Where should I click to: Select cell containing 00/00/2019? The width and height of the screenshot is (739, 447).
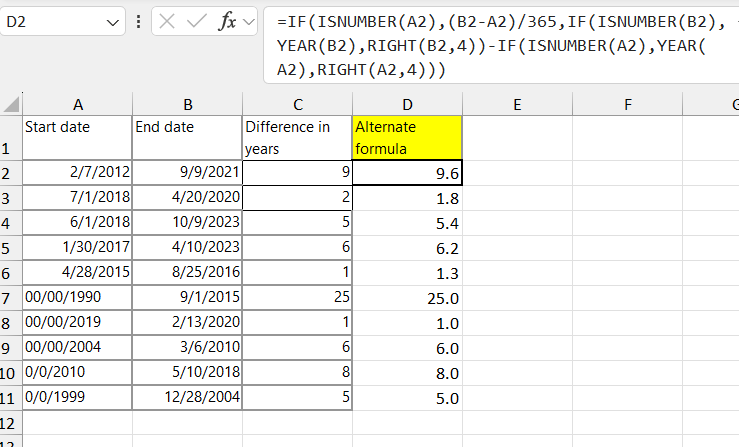(x=77, y=323)
